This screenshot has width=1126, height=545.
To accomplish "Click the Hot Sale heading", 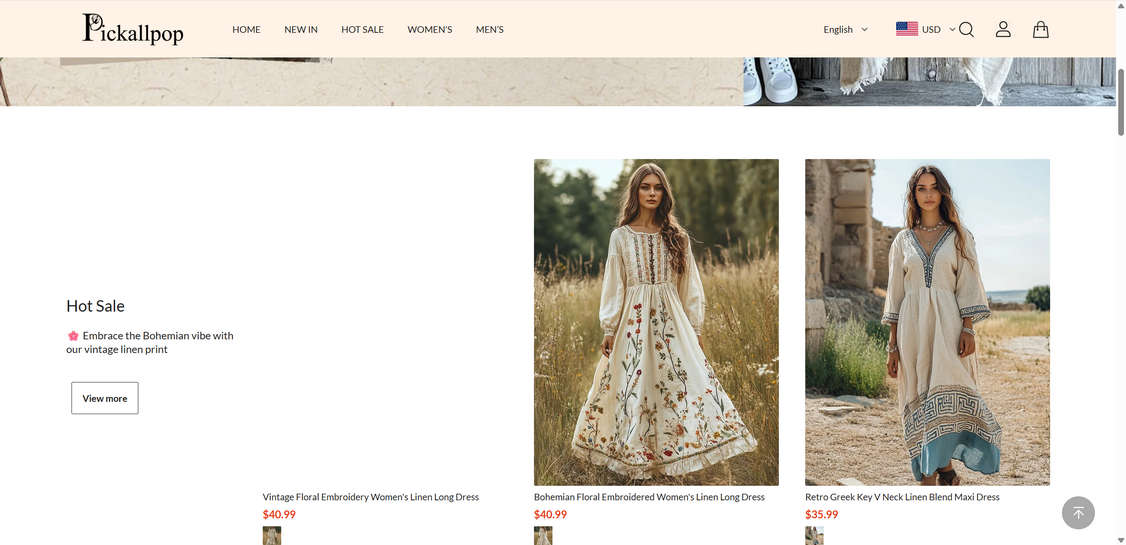I will click(96, 306).
